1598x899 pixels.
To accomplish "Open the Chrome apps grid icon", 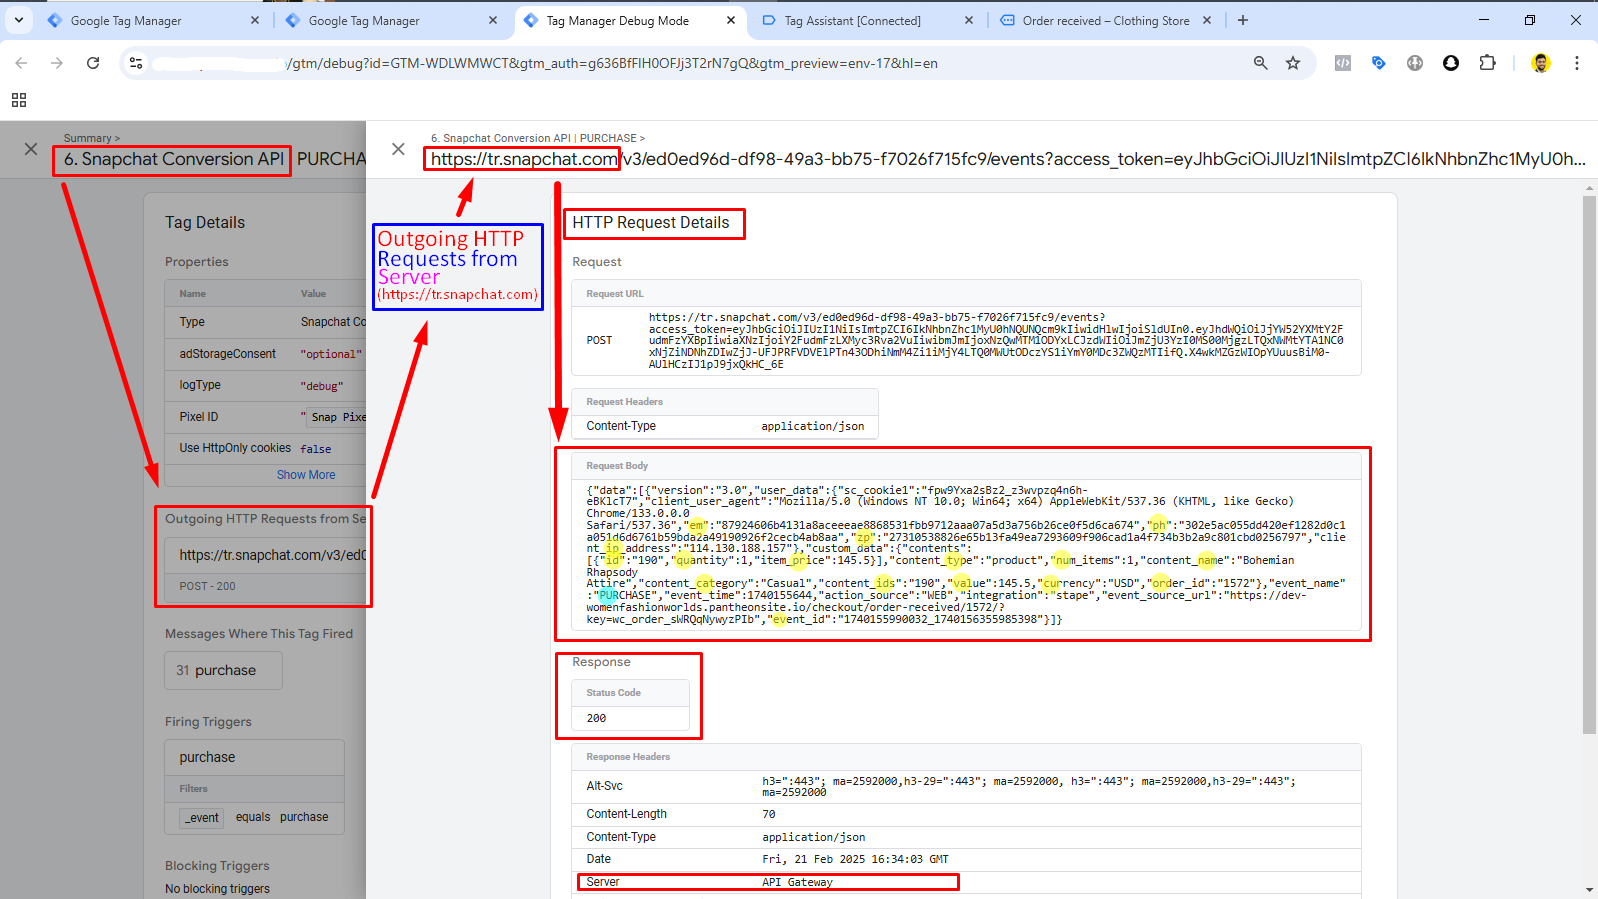I will (19, 100).
